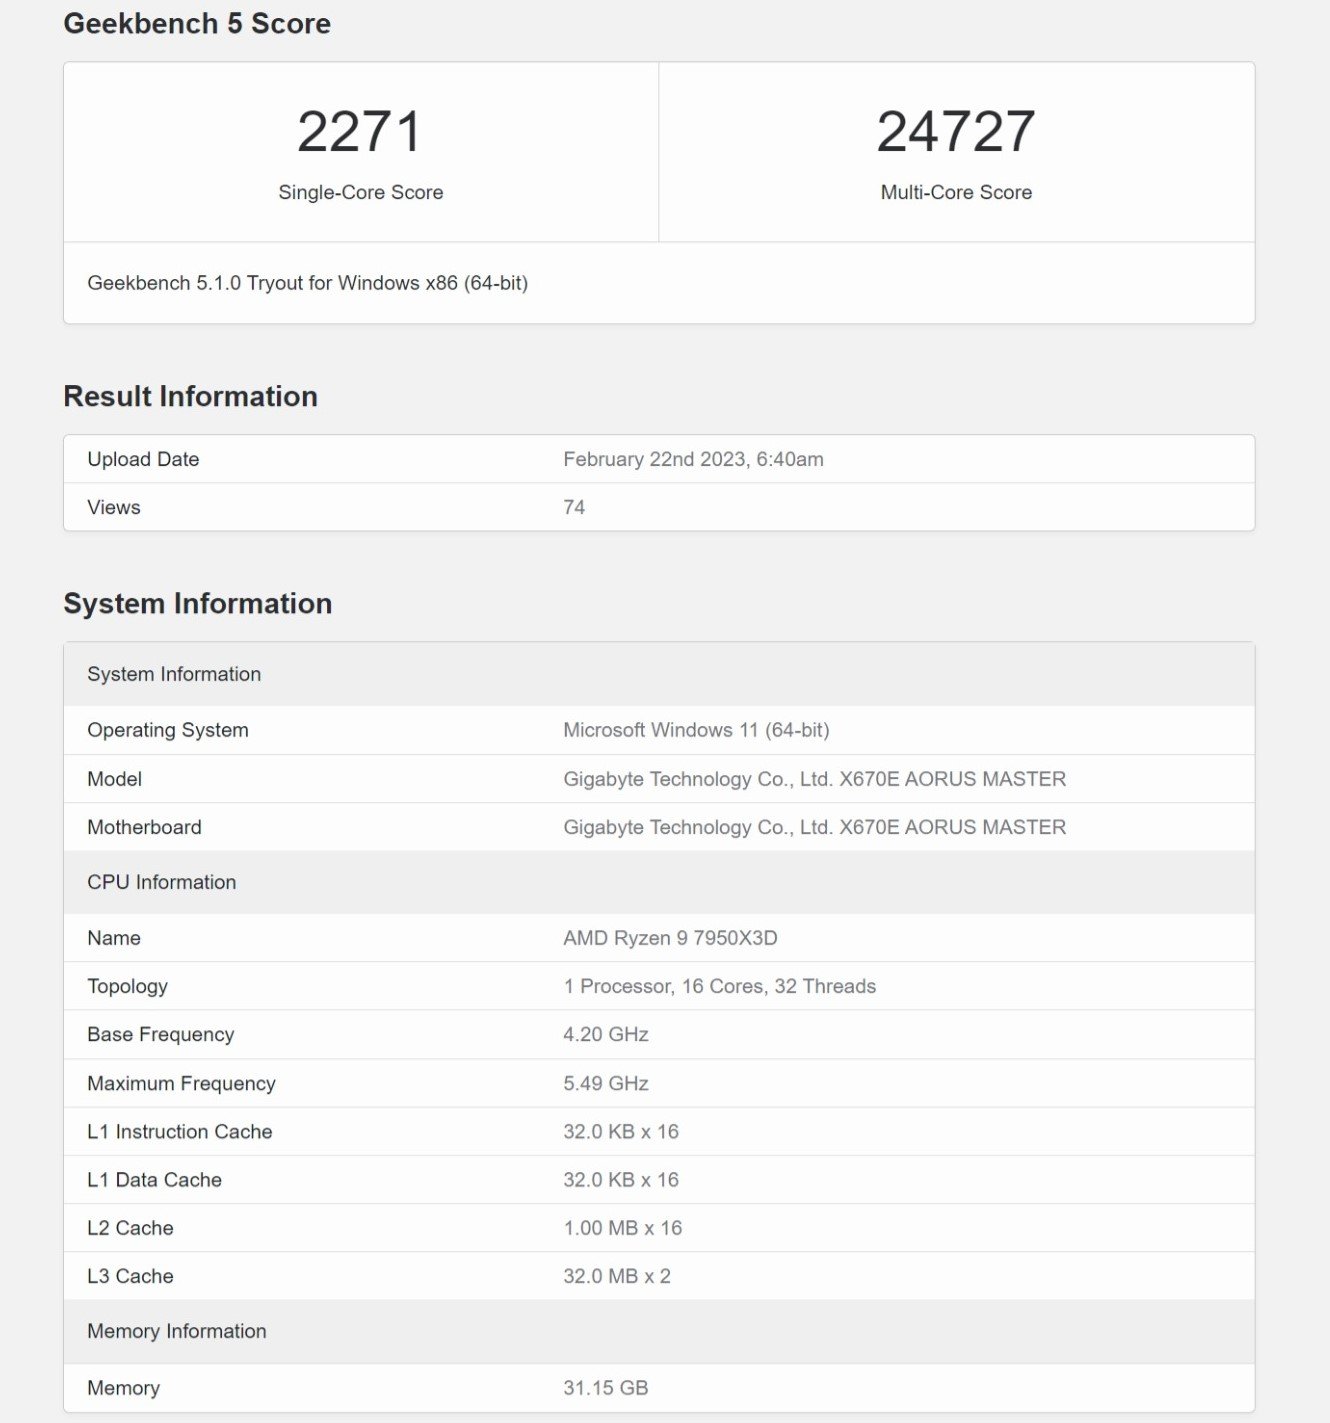
Task: Click the CPU Information section header
Action: pyautogui.click(x=659, y=882)
